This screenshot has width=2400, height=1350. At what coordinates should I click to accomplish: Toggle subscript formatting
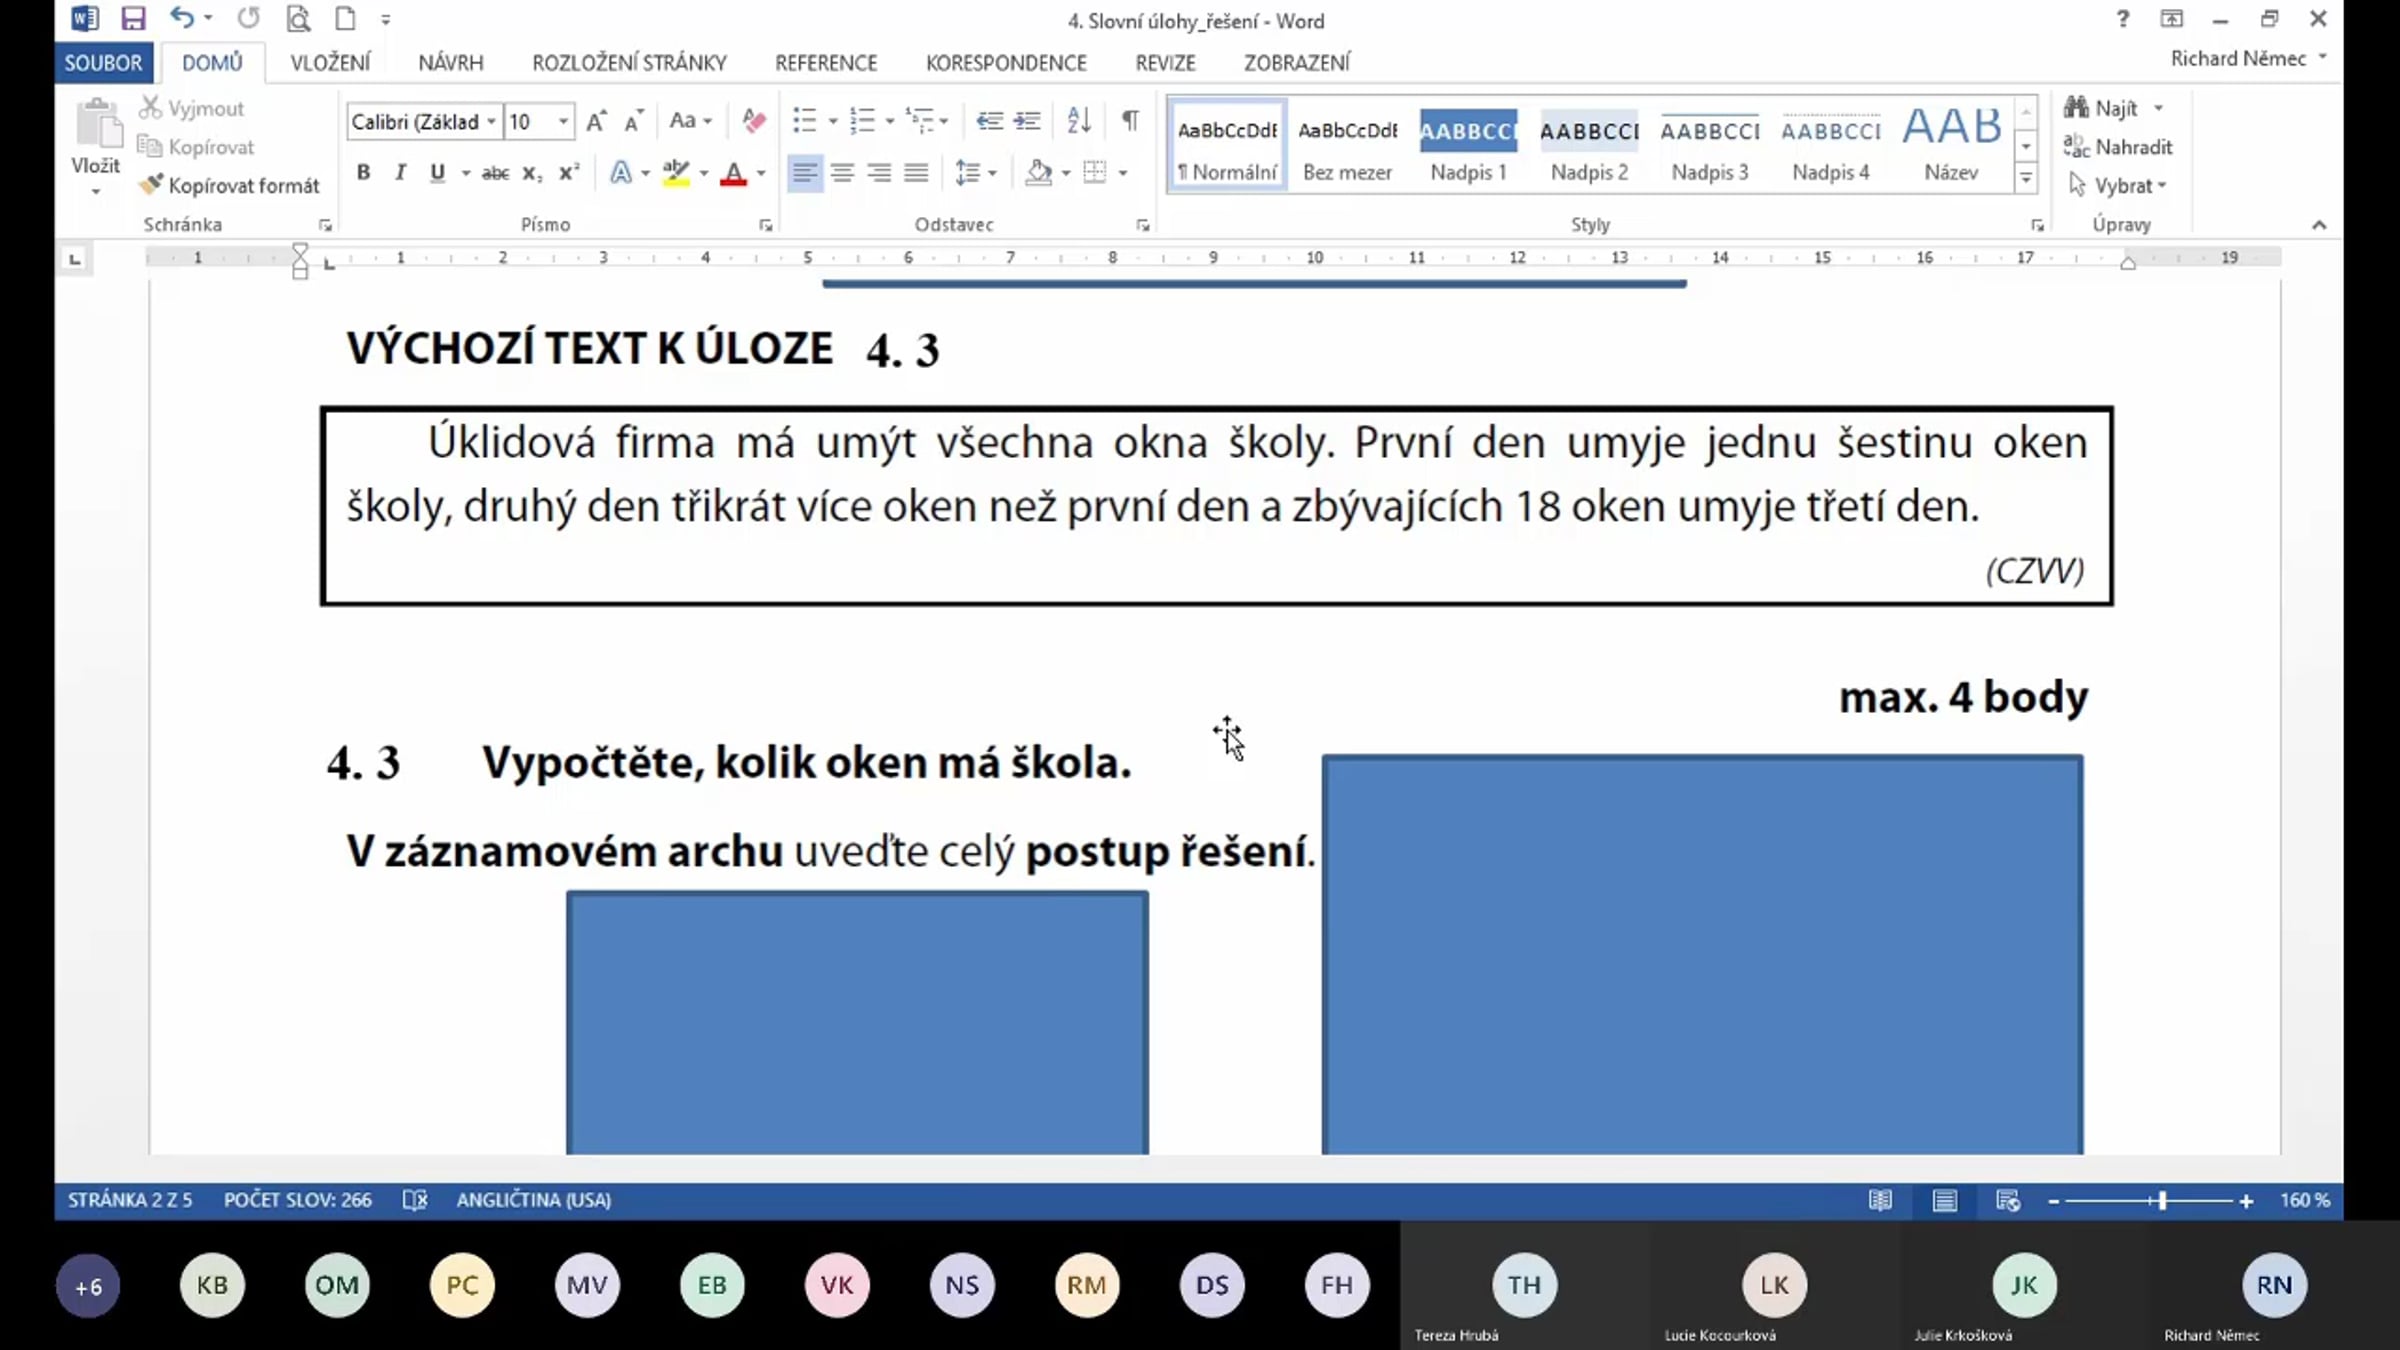pos(532,173)
